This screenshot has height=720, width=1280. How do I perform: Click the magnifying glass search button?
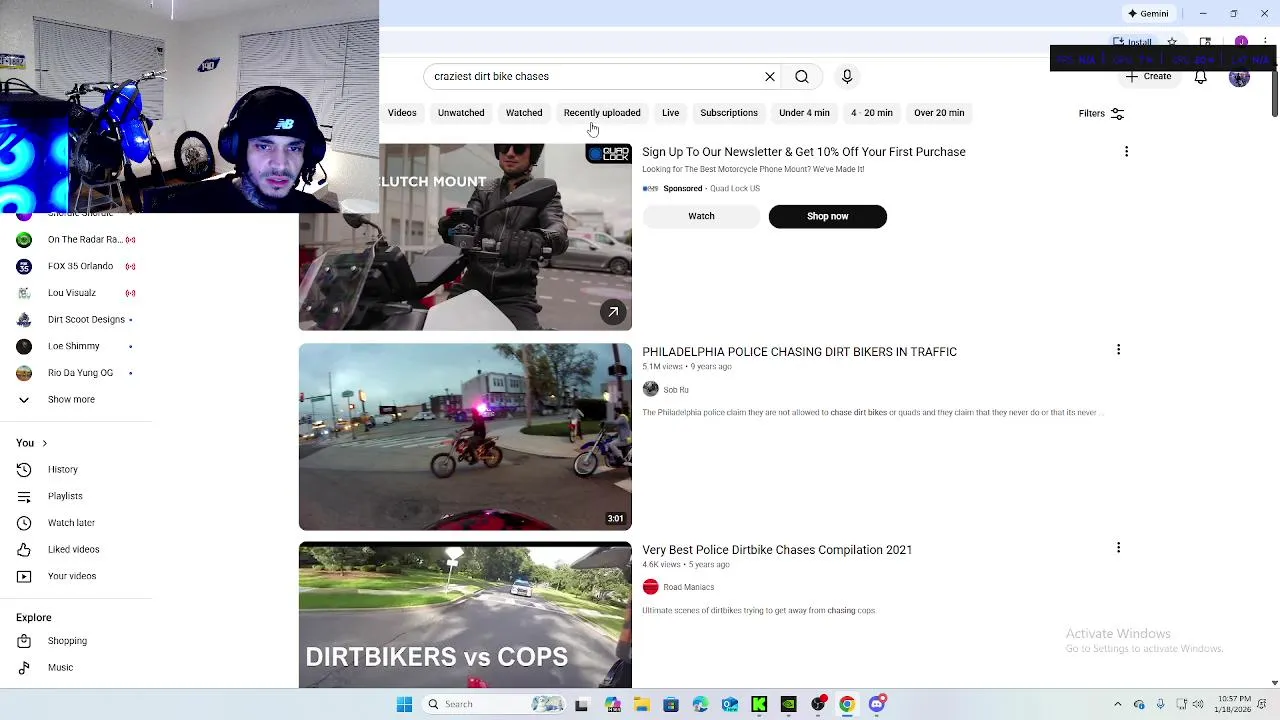802,77
